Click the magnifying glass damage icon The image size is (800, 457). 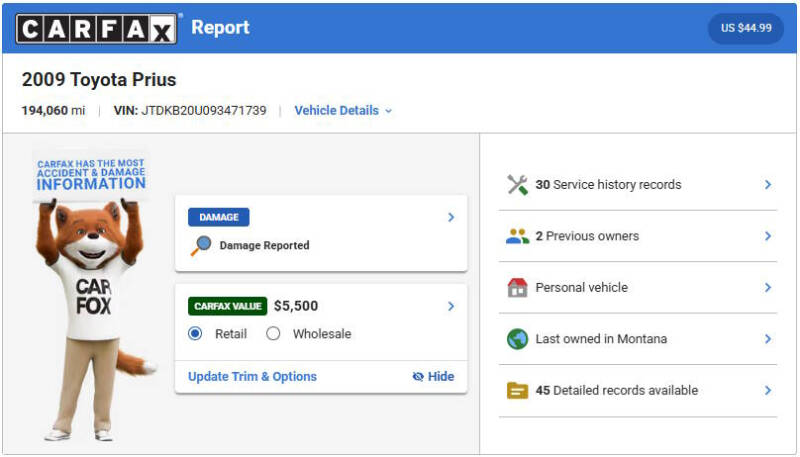pos(201,245)
